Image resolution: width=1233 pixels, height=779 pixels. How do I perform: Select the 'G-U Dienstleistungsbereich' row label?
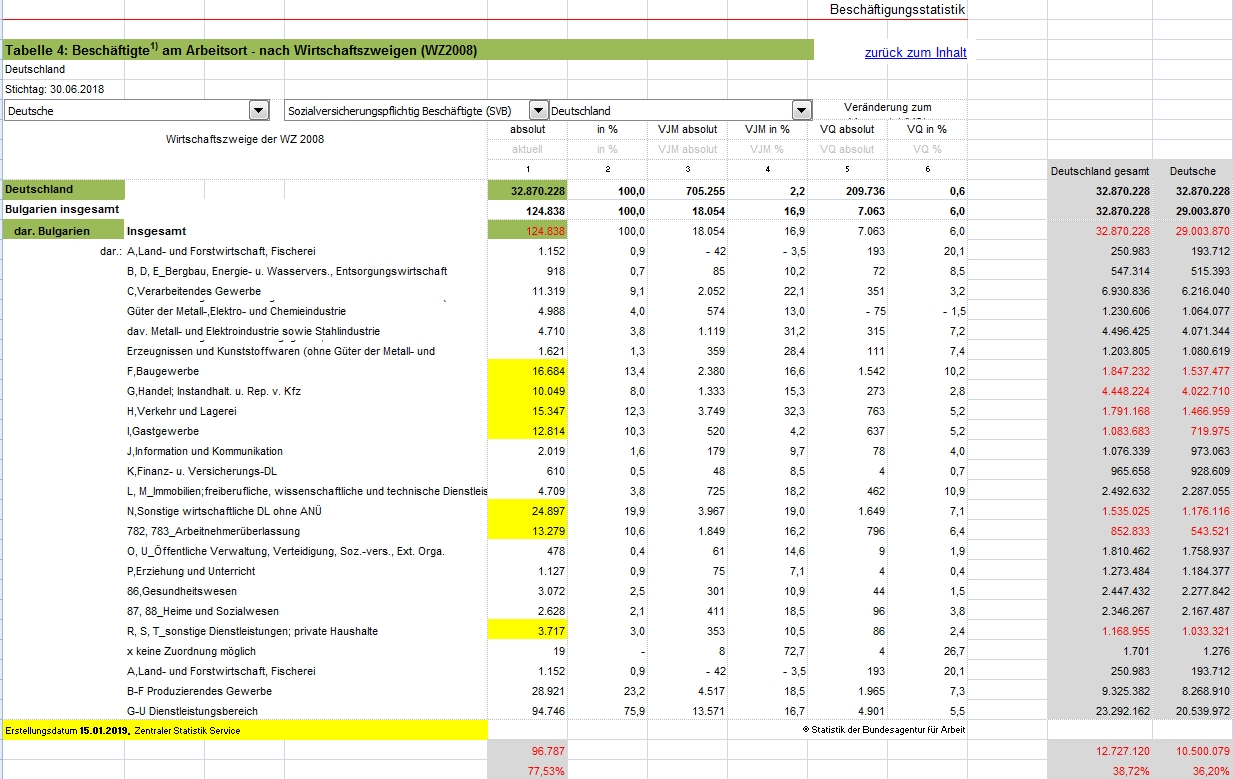(192, 711)
